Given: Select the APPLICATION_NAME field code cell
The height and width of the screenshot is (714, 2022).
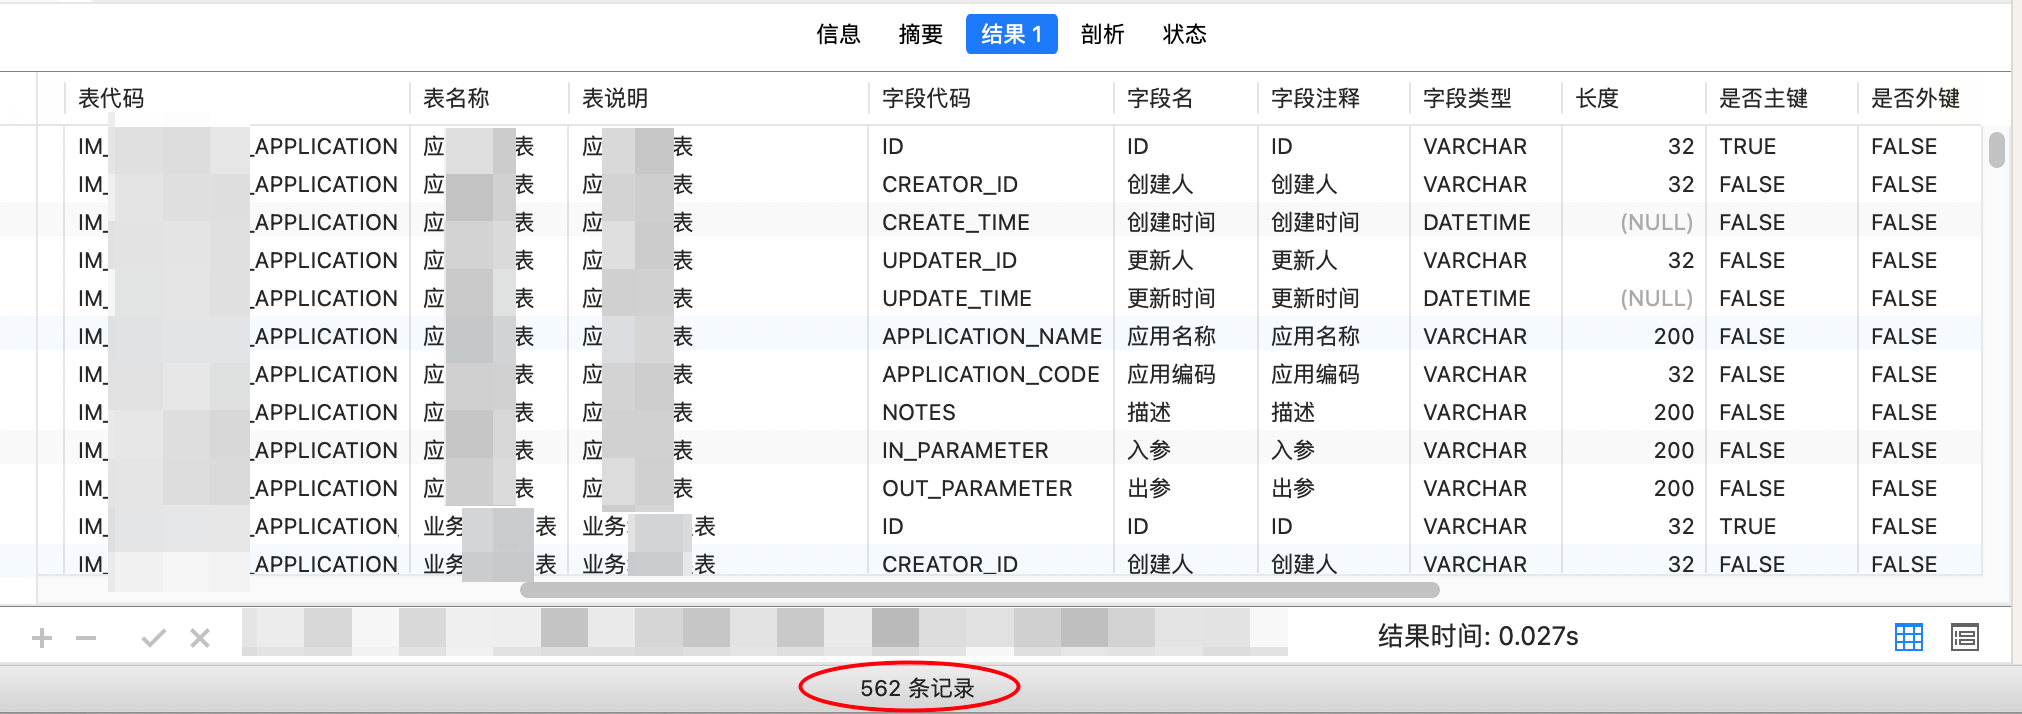Looking at the screenshot, I should (991, 337).
